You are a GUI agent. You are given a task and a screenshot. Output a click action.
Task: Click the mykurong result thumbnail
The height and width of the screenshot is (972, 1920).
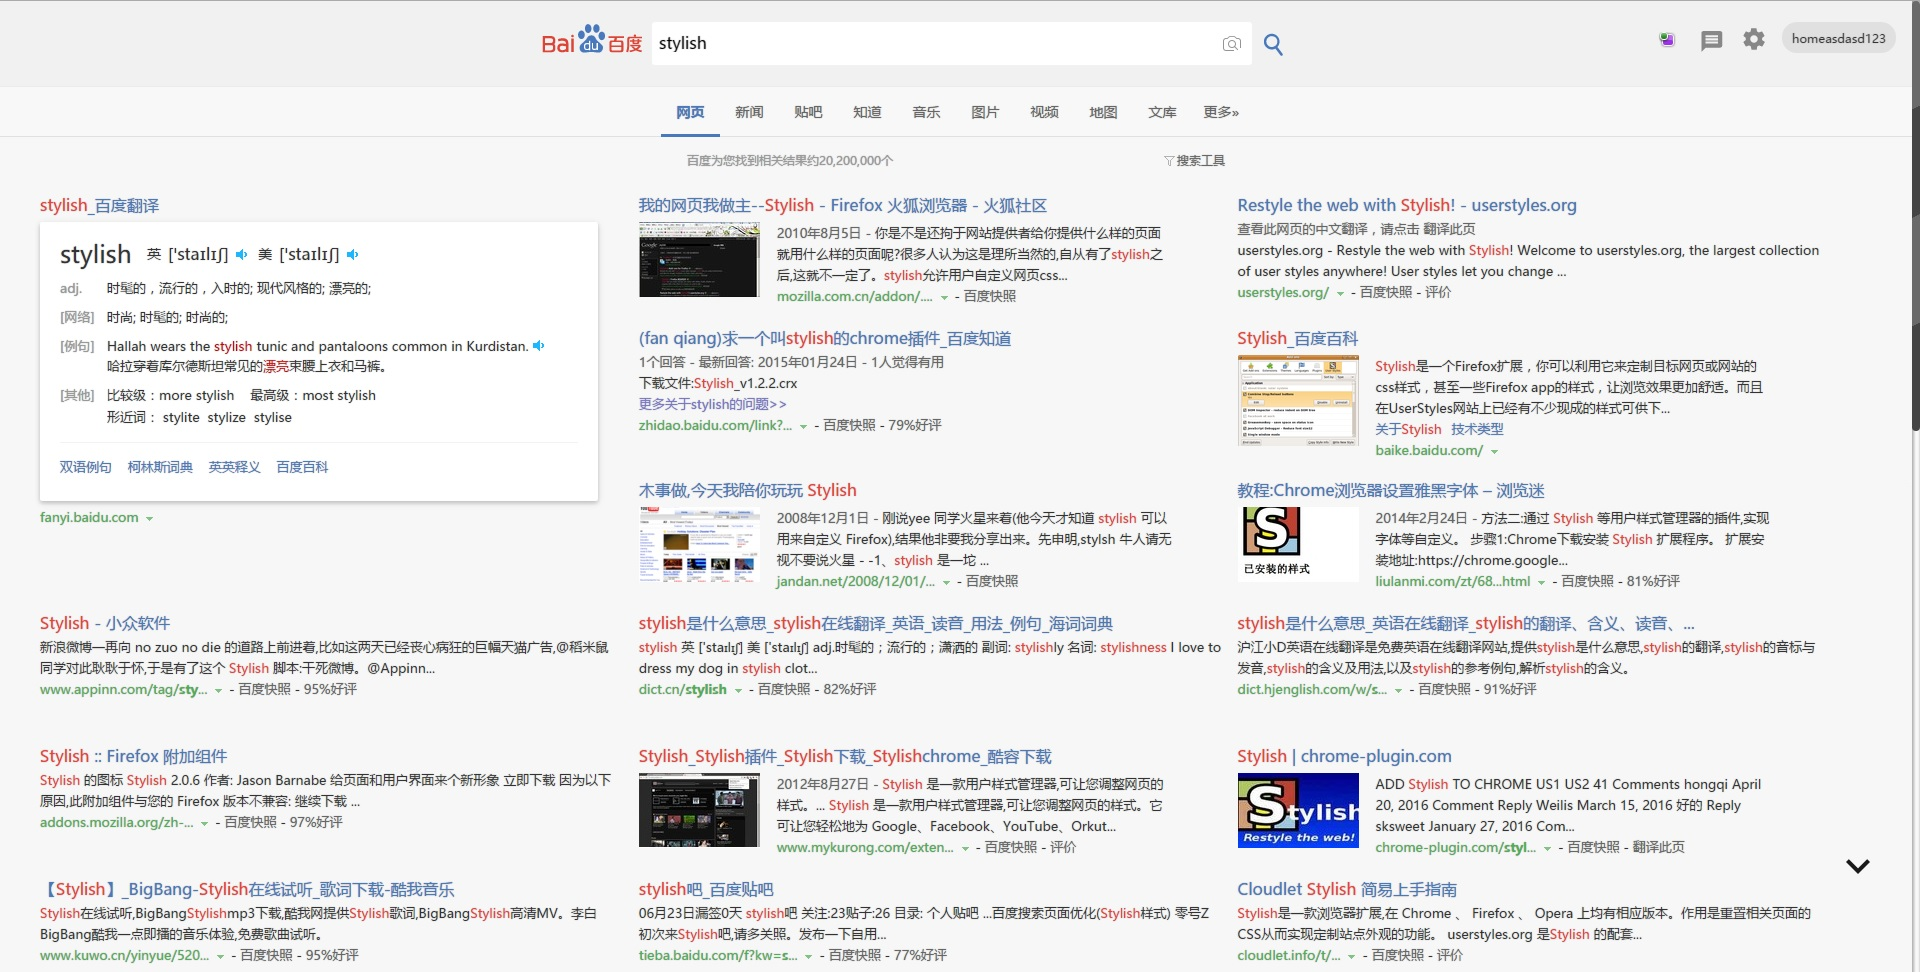pyautogui.click(x=699, y=811)
